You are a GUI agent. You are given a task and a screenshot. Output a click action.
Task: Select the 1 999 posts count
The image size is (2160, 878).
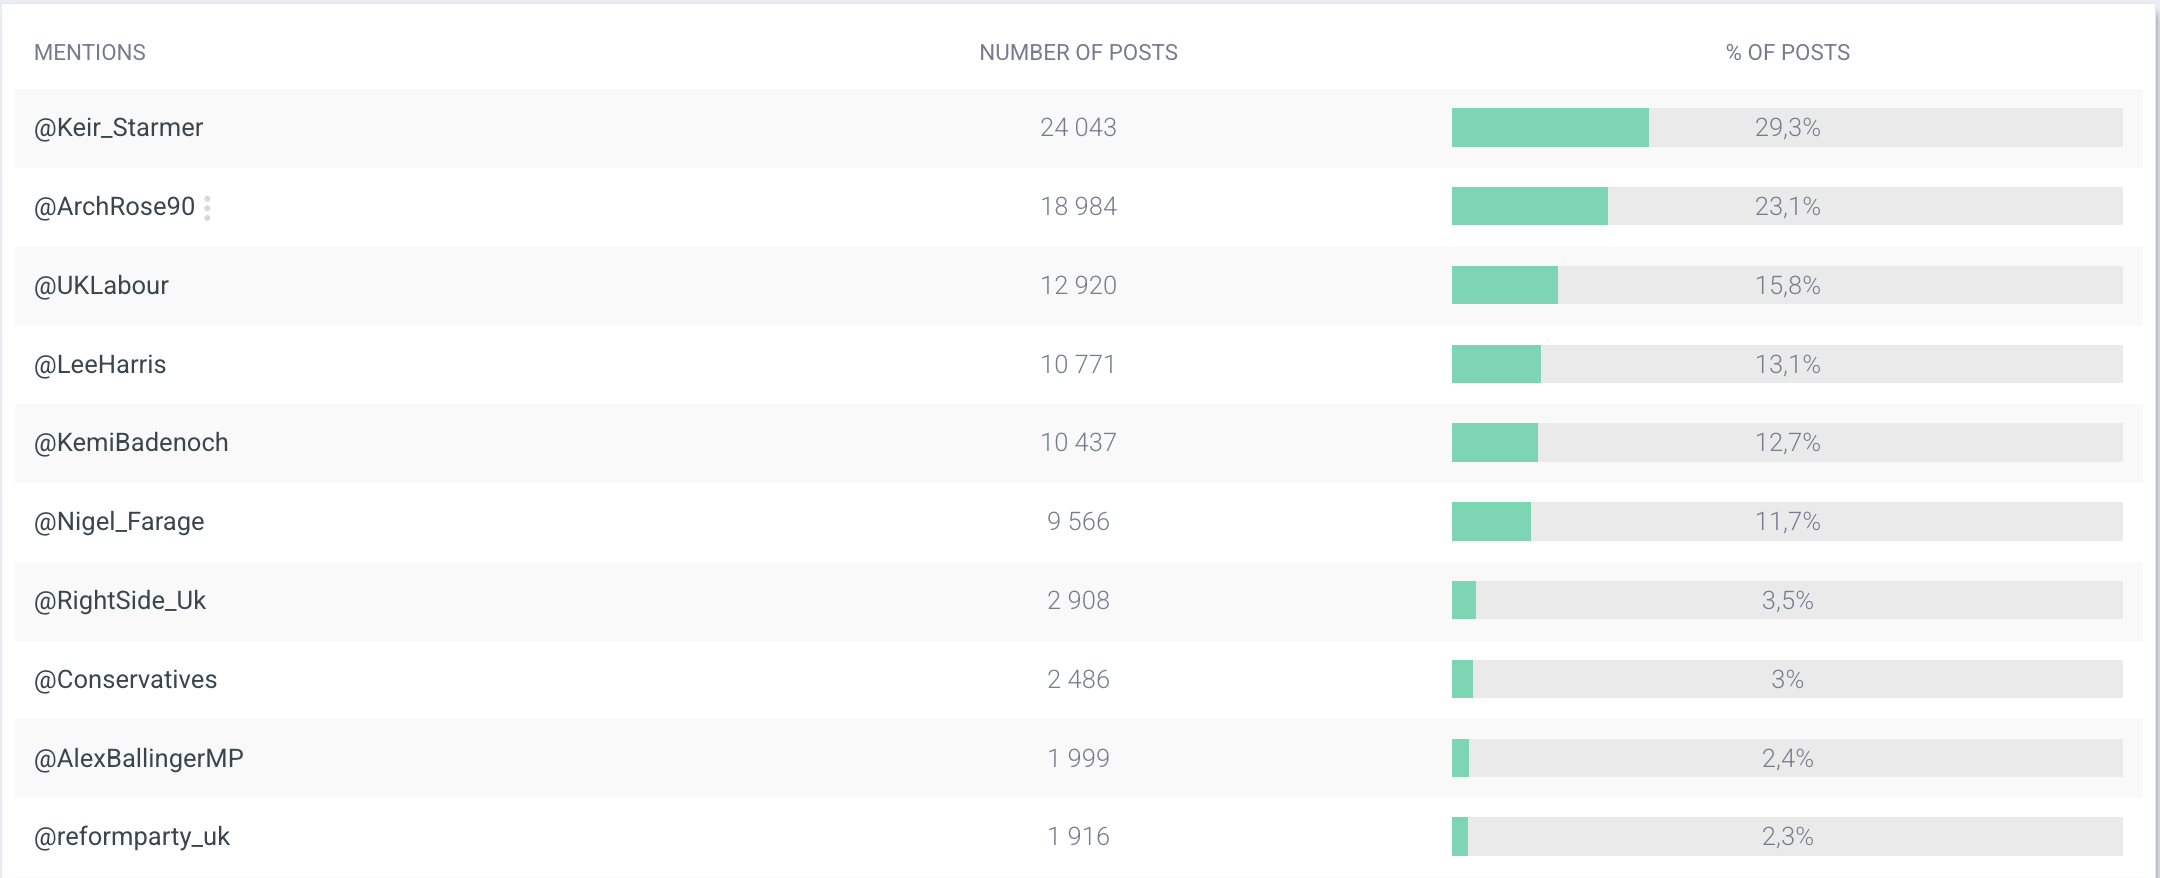point(1078,759)
